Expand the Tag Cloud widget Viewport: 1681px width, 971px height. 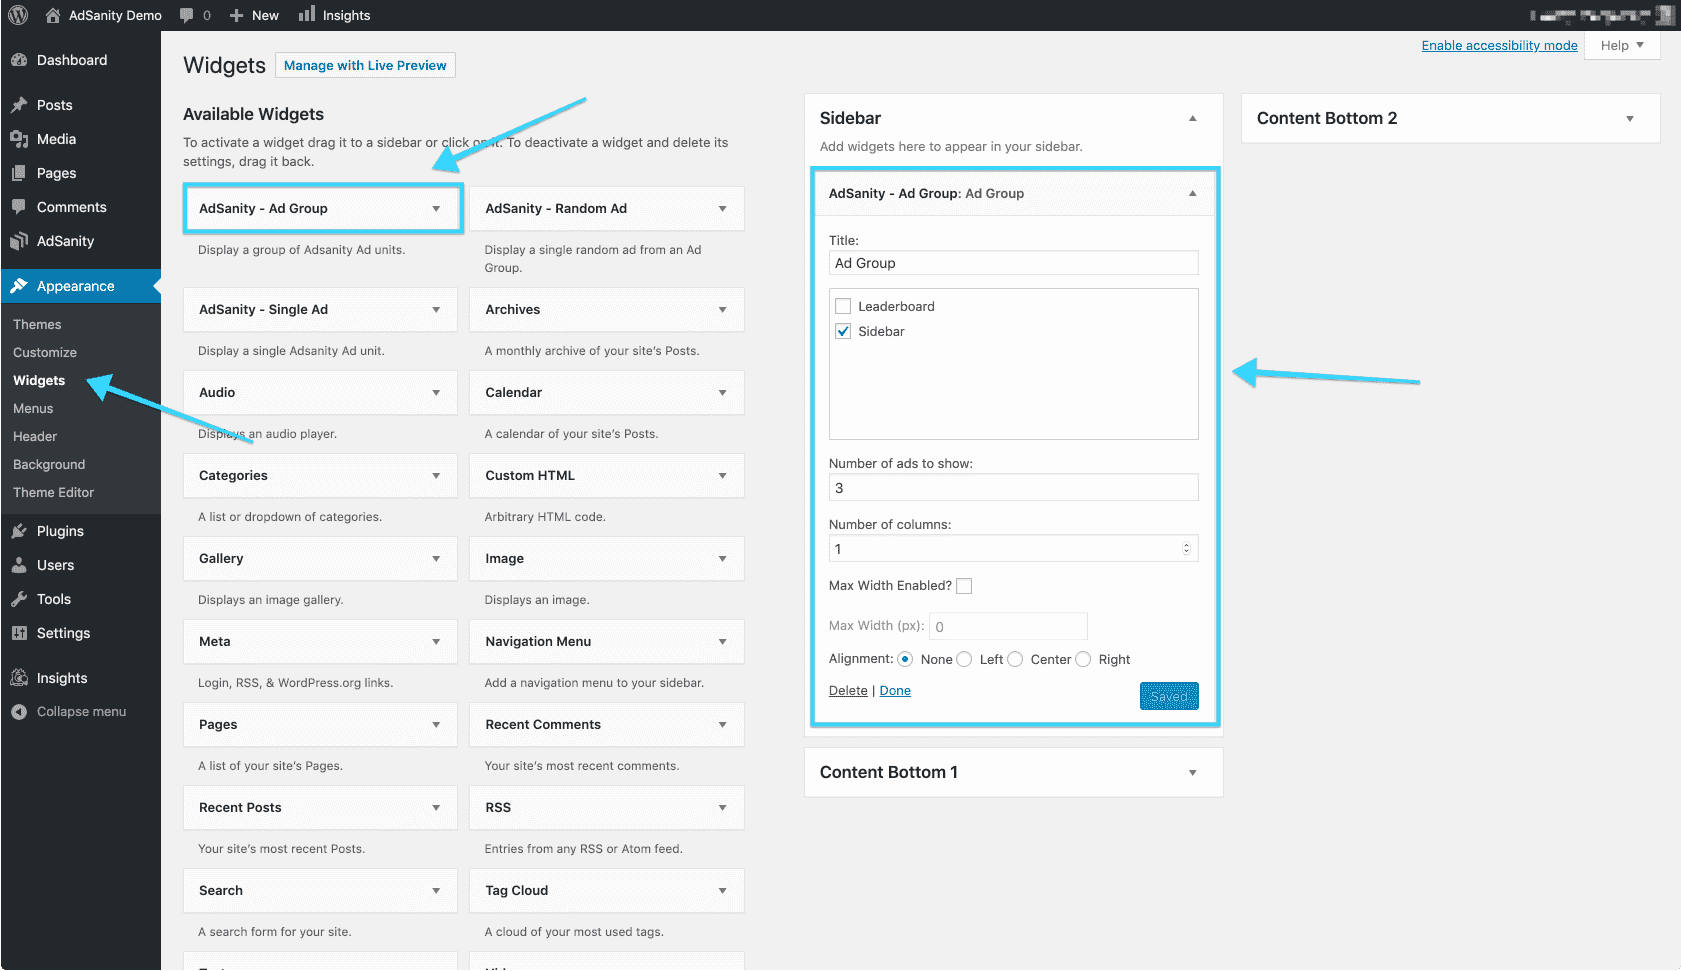pos(722,891)
